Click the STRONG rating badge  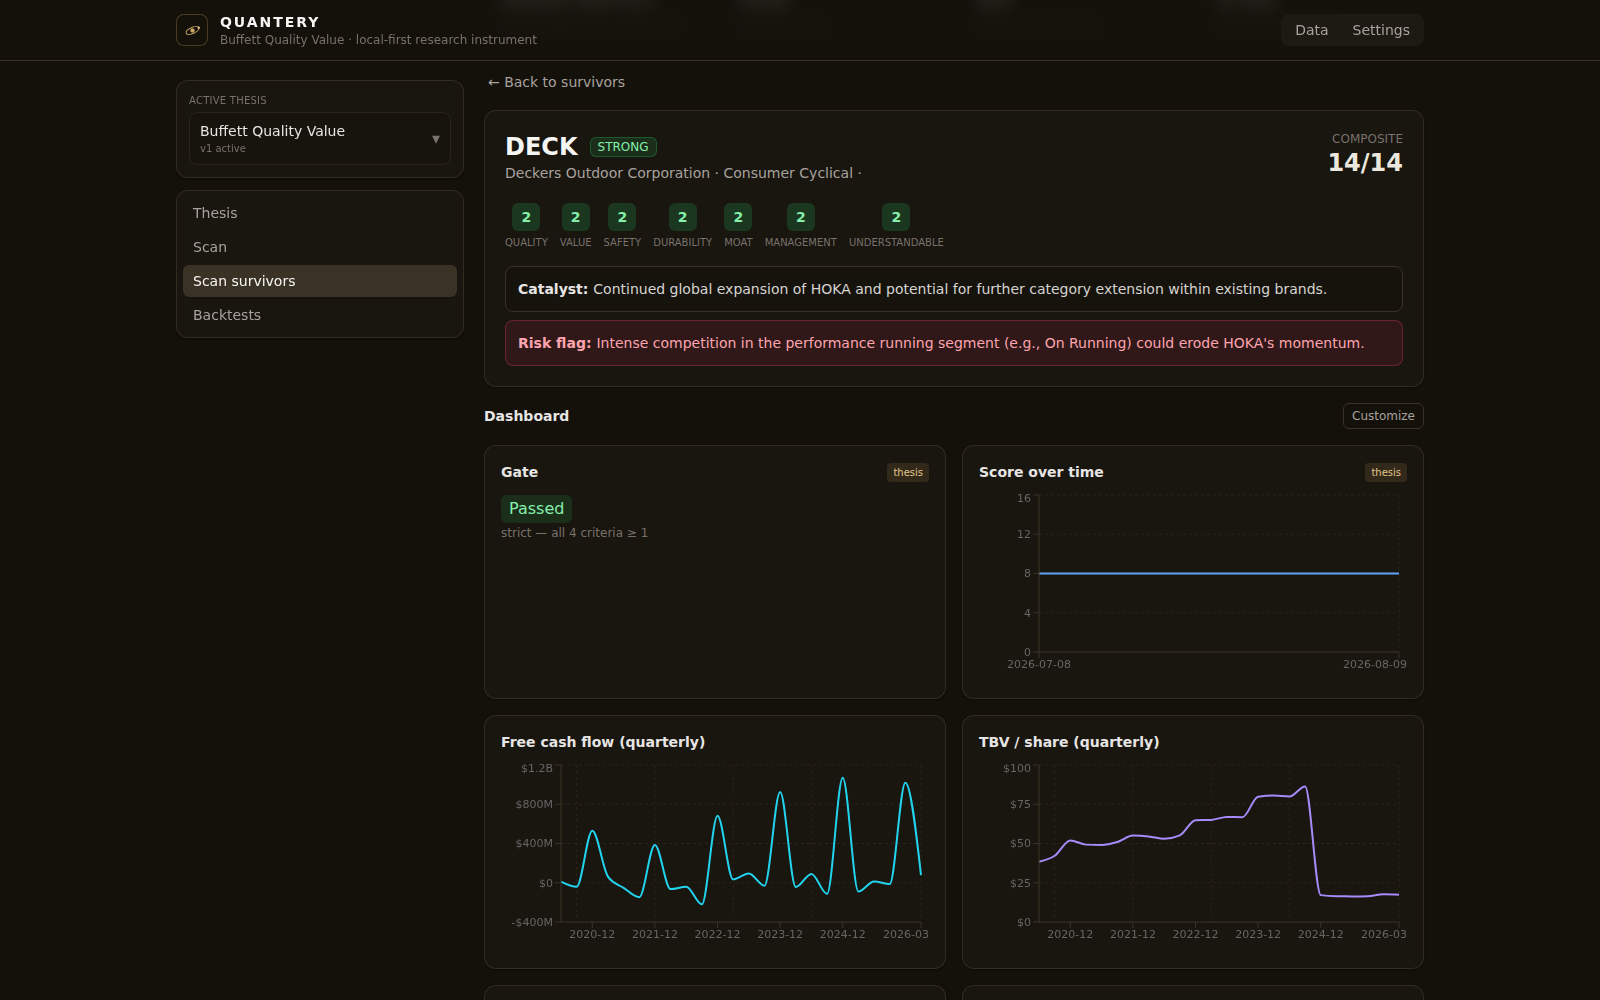623,147
